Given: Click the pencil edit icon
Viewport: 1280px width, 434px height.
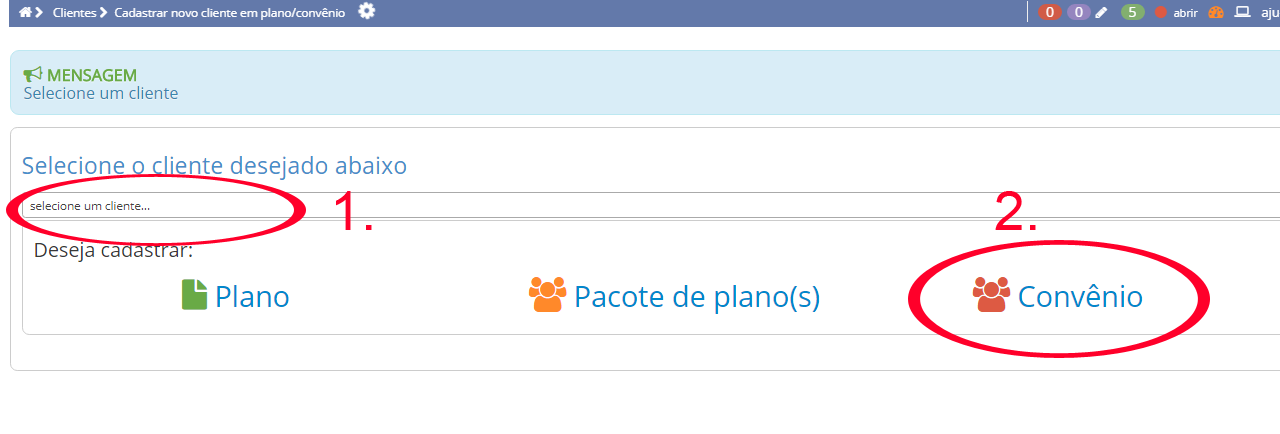Looking at the screenshot, I should 1102,13.
